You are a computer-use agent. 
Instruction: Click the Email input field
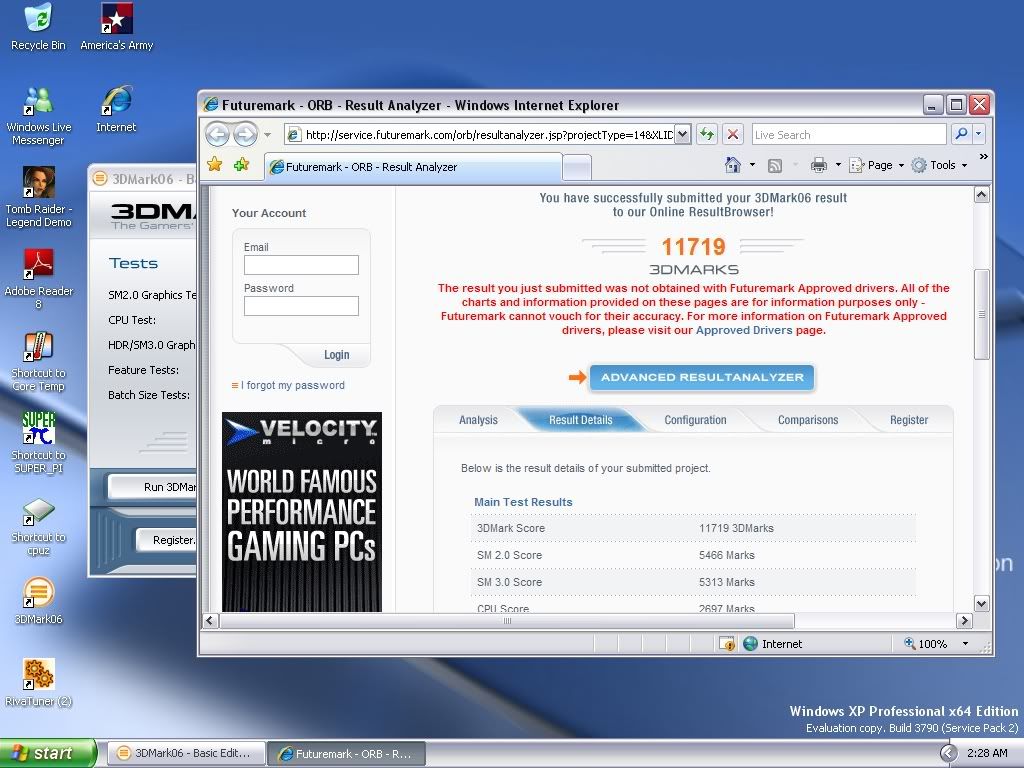pyautogui.click(x=301, y=265)
